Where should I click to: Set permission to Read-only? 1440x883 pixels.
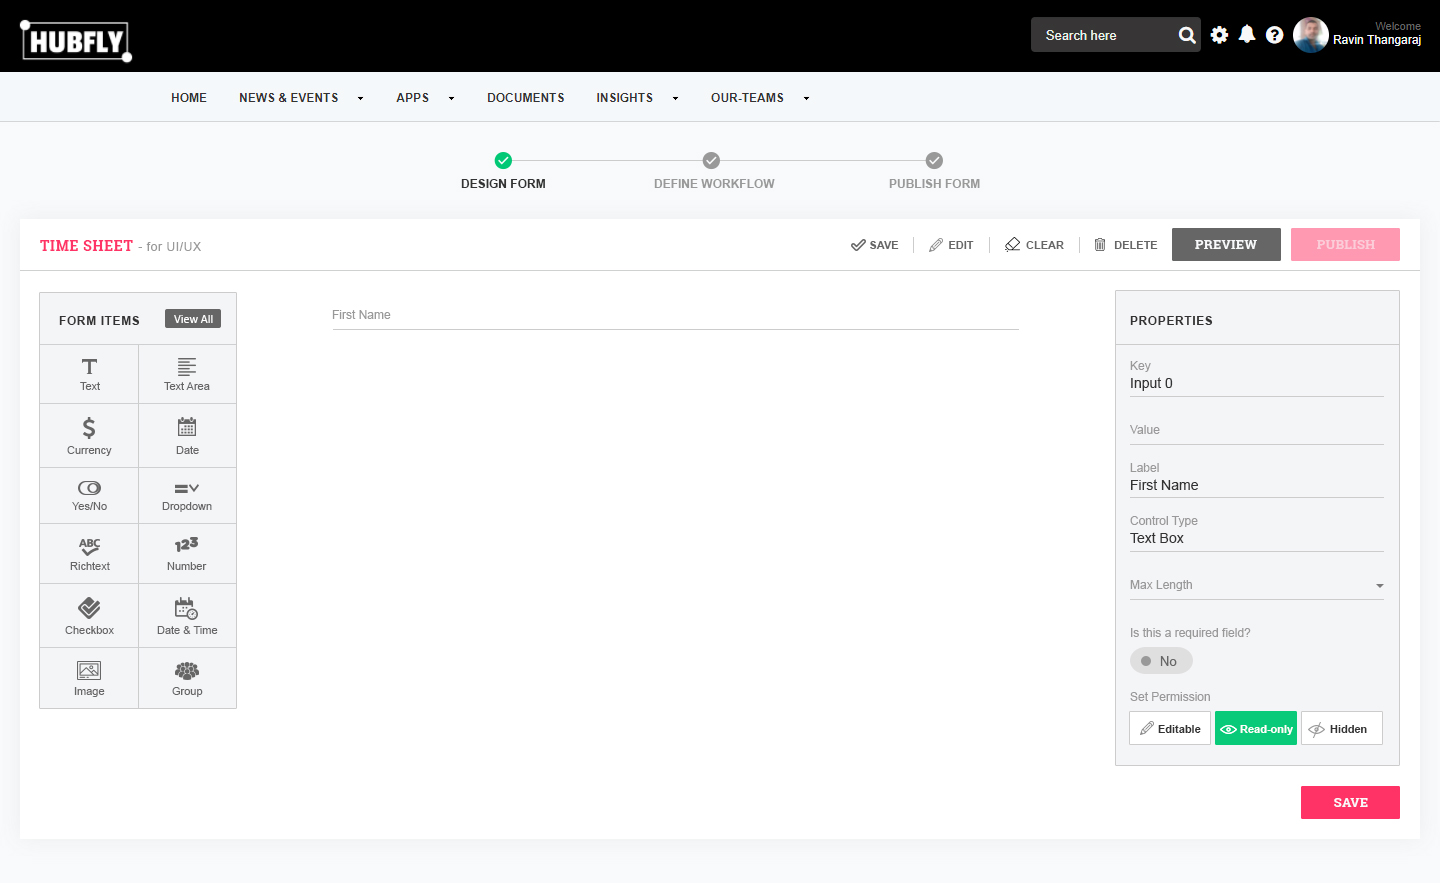tap(1256, 728)
